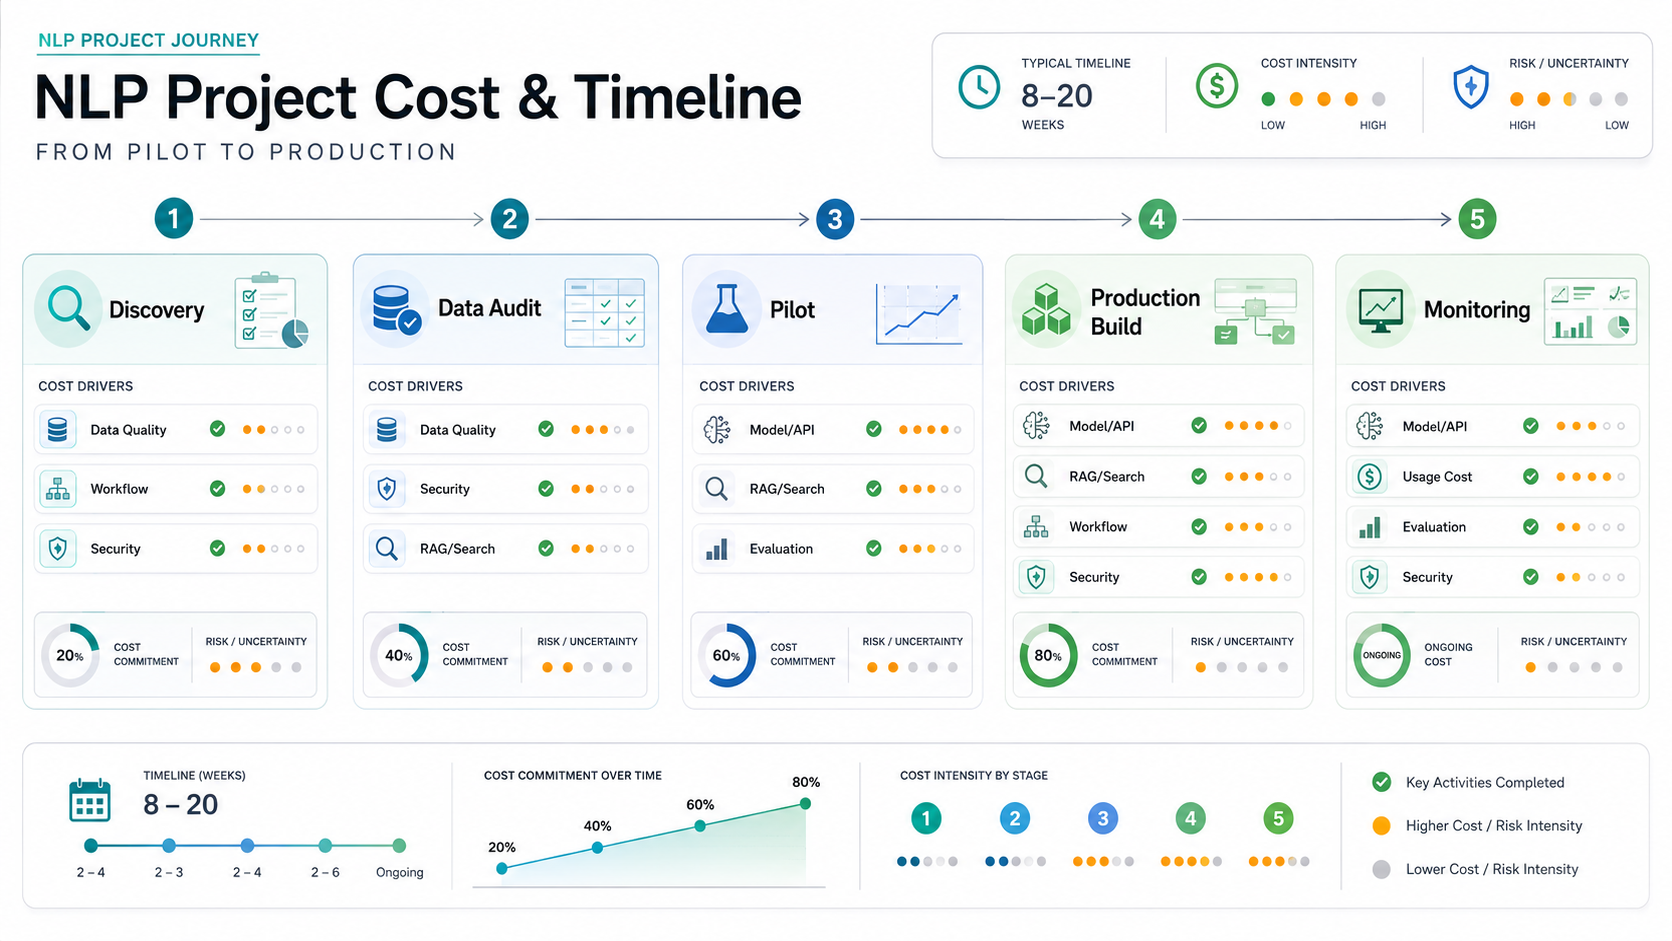The image size is (1672, 941).
Task: Click the Discovery magnifying glass icon
Action: pos(68,309)
